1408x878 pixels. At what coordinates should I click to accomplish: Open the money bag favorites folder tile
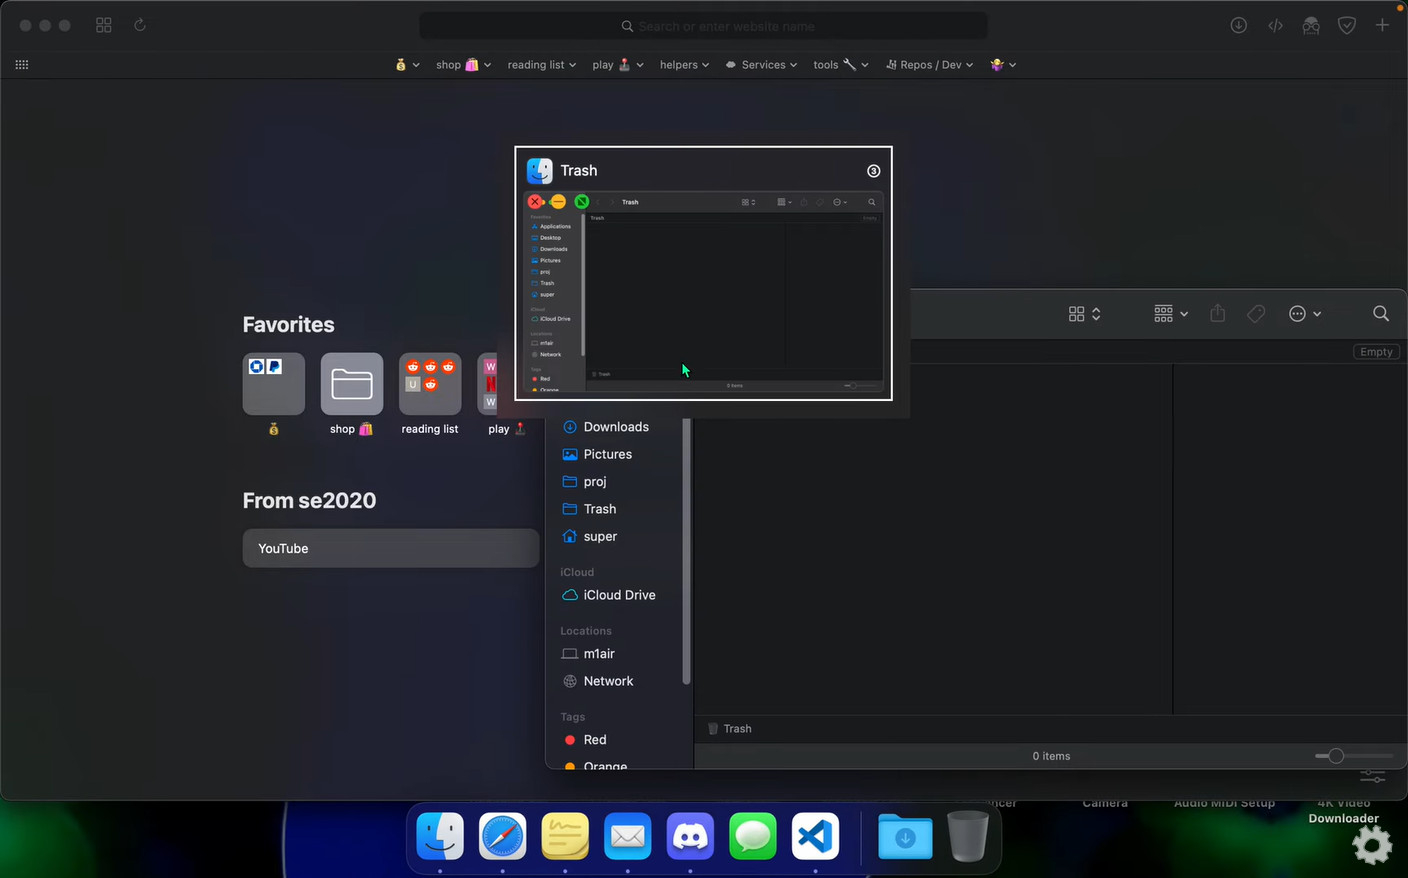coord(274,384)
